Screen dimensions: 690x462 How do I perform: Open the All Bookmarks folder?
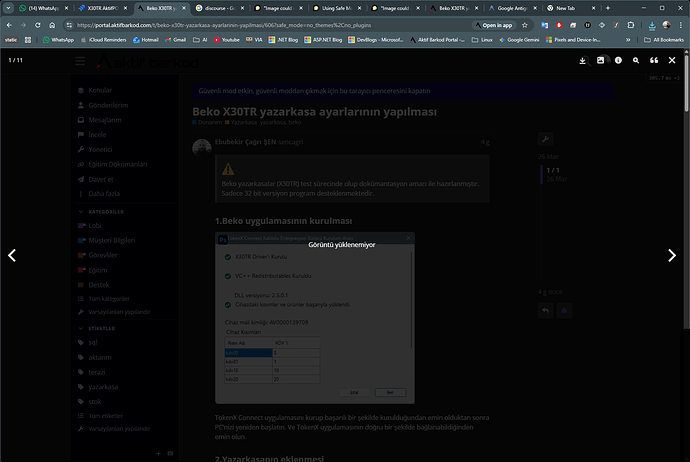pyautogui.click(x=664, y=40)
